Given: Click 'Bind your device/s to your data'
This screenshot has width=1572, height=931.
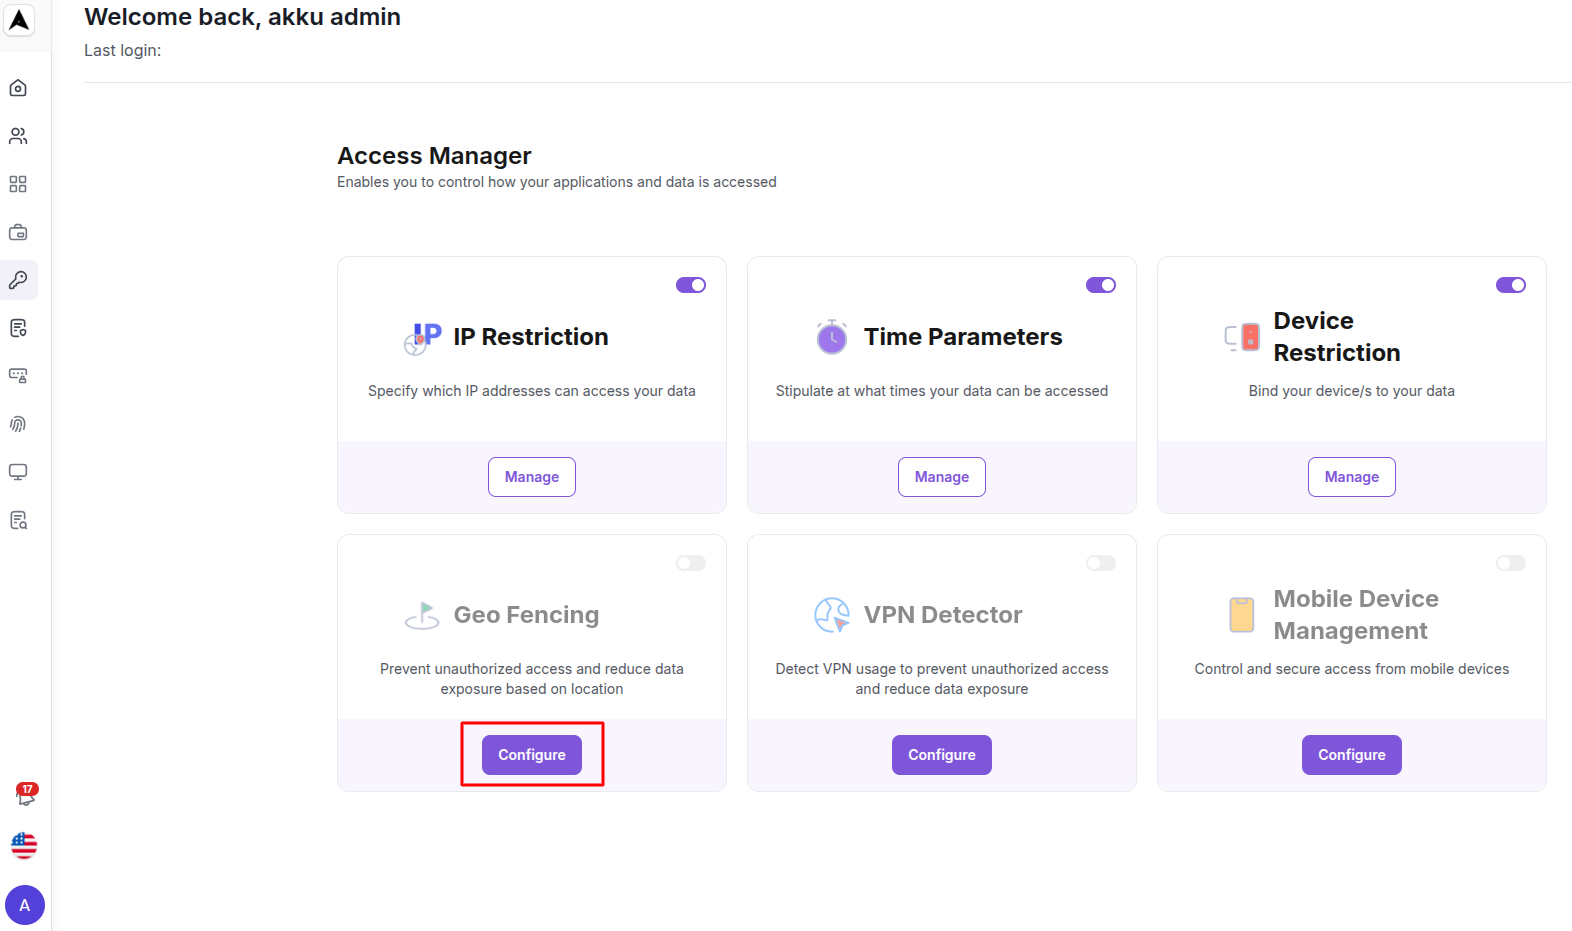Looking at the screenshot, I should pos(1352,391).
